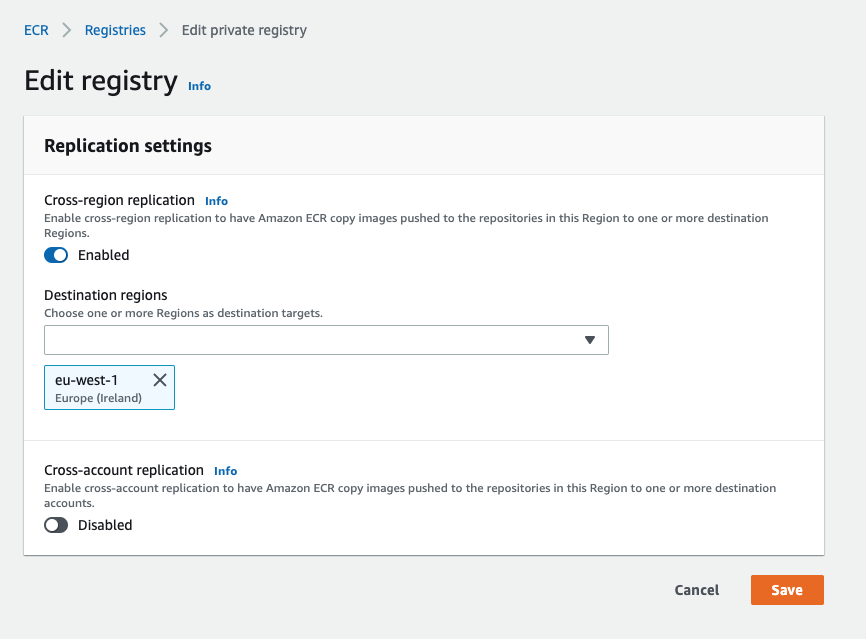Navigate to ECR via breadcrumb link

pos(36,30)
